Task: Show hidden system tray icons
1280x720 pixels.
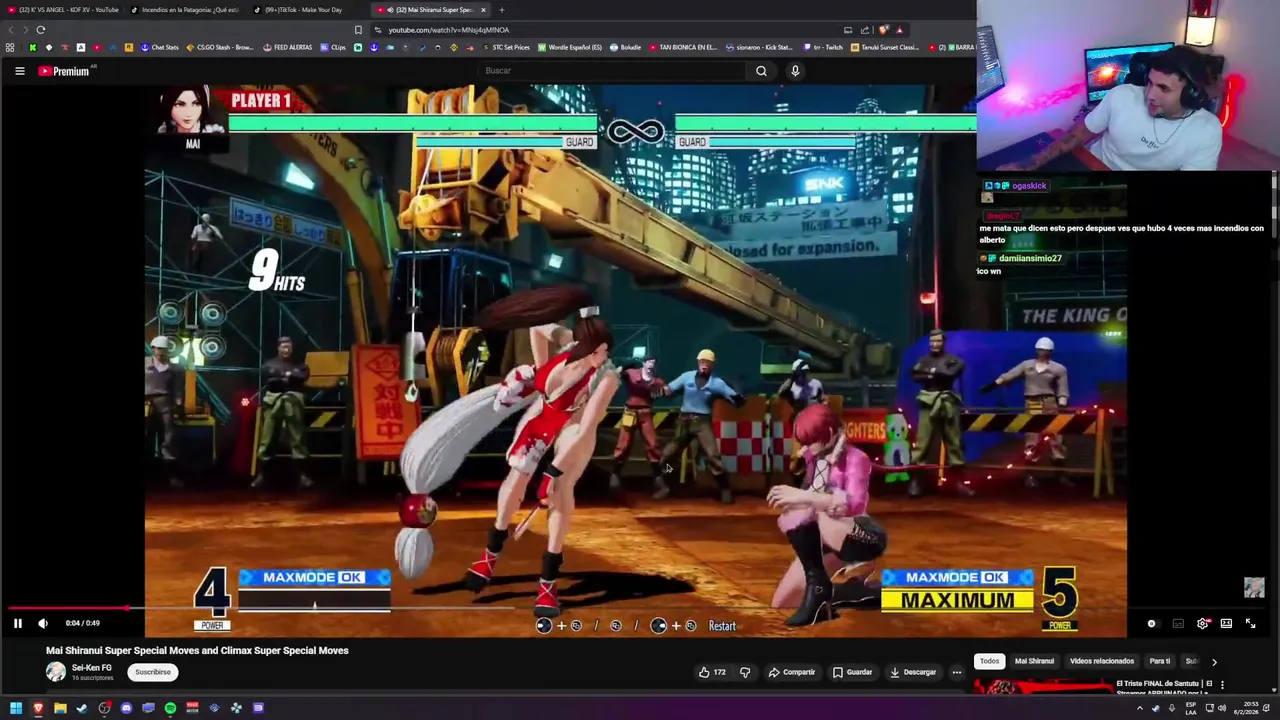Action: pyautogui.click(x=1139, y=708)
